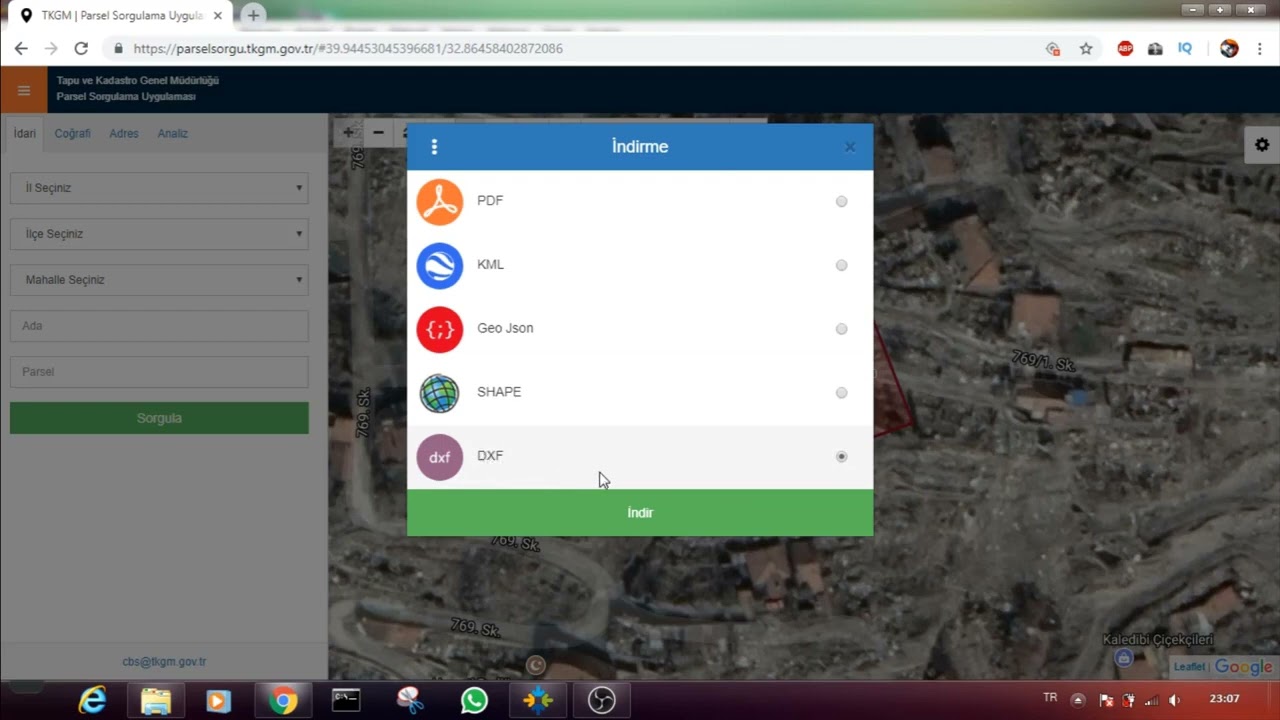Bookmark this page with star icon

click(x=1086, y=48)
